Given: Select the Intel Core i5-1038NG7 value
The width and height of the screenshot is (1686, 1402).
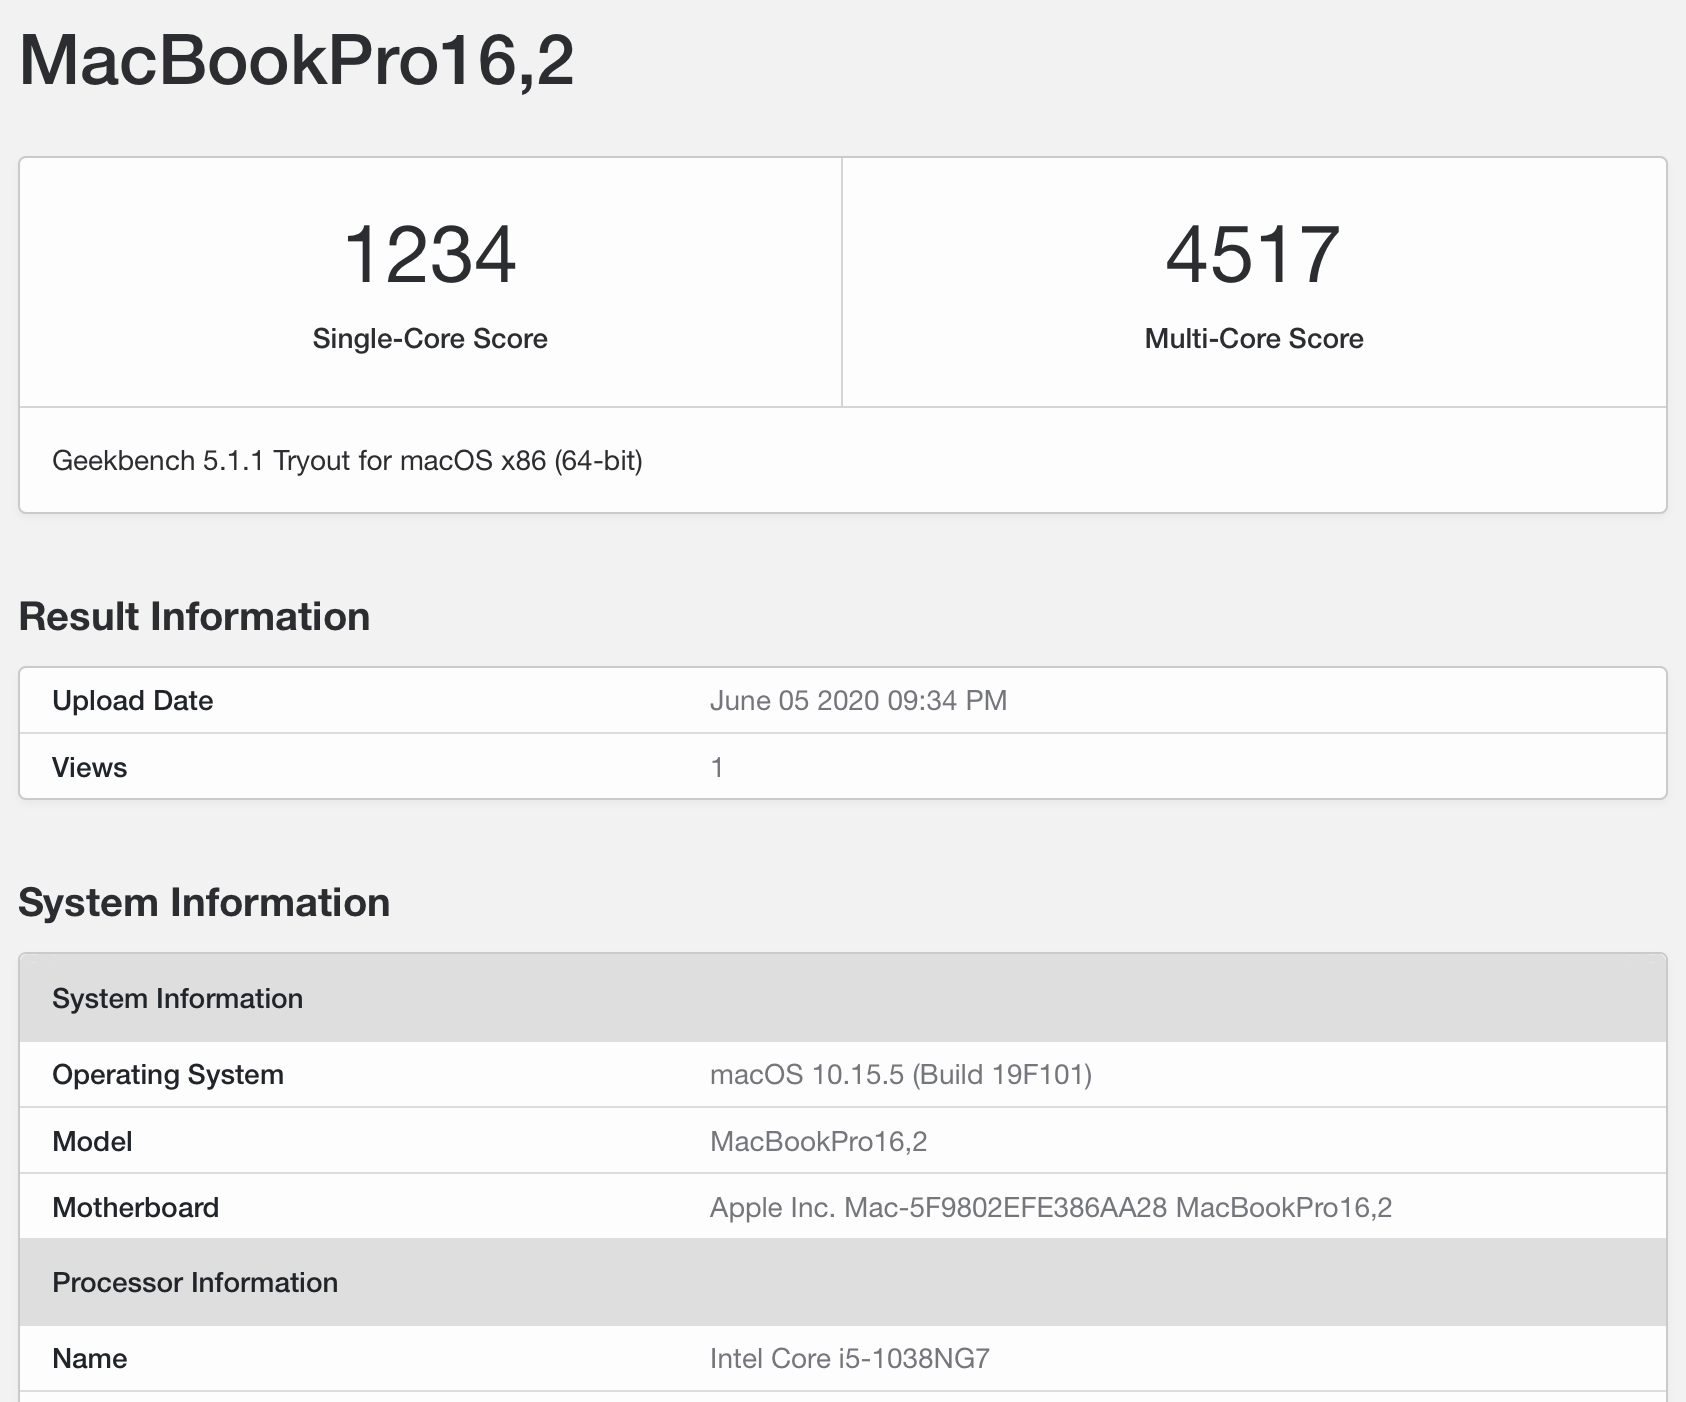Looking at the screenshot, I should [850, 1358].
